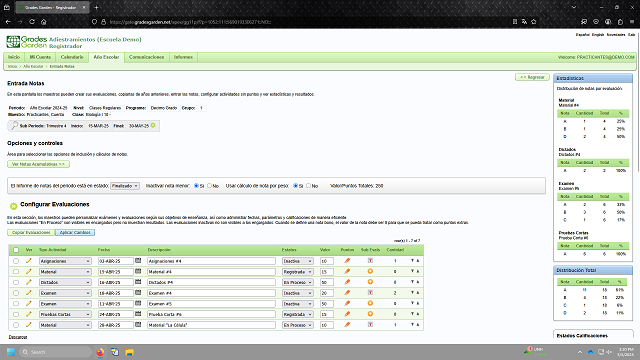Click the Año Escolar breadcrumb link
Screen dimensions: 640x360
click(x=33, y=66)
